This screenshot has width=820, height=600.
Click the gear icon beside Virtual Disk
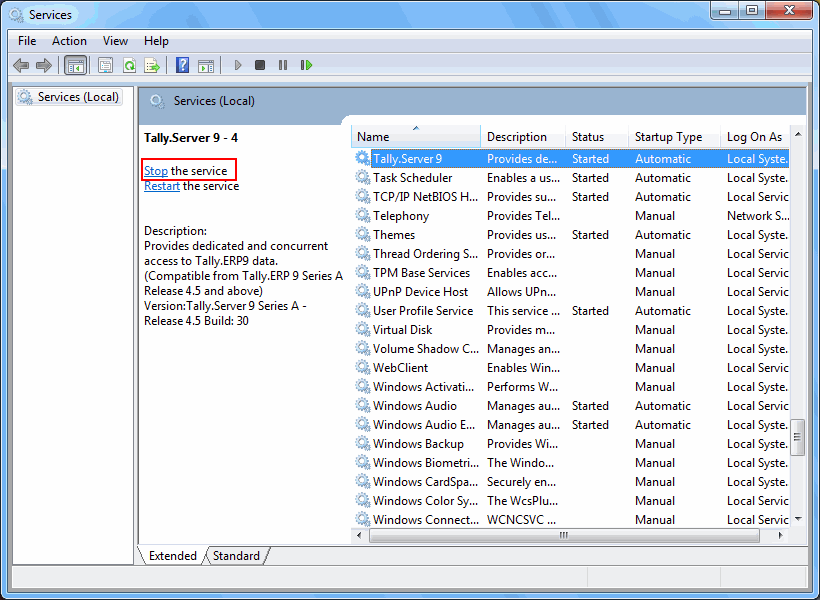pyautogui.click(x=362, y=329)
